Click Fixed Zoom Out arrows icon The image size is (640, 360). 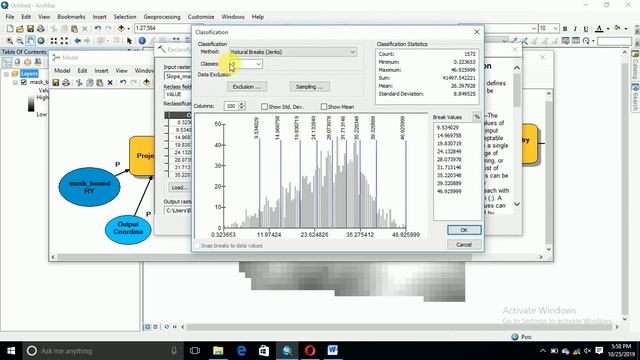(x=64, y=41)
